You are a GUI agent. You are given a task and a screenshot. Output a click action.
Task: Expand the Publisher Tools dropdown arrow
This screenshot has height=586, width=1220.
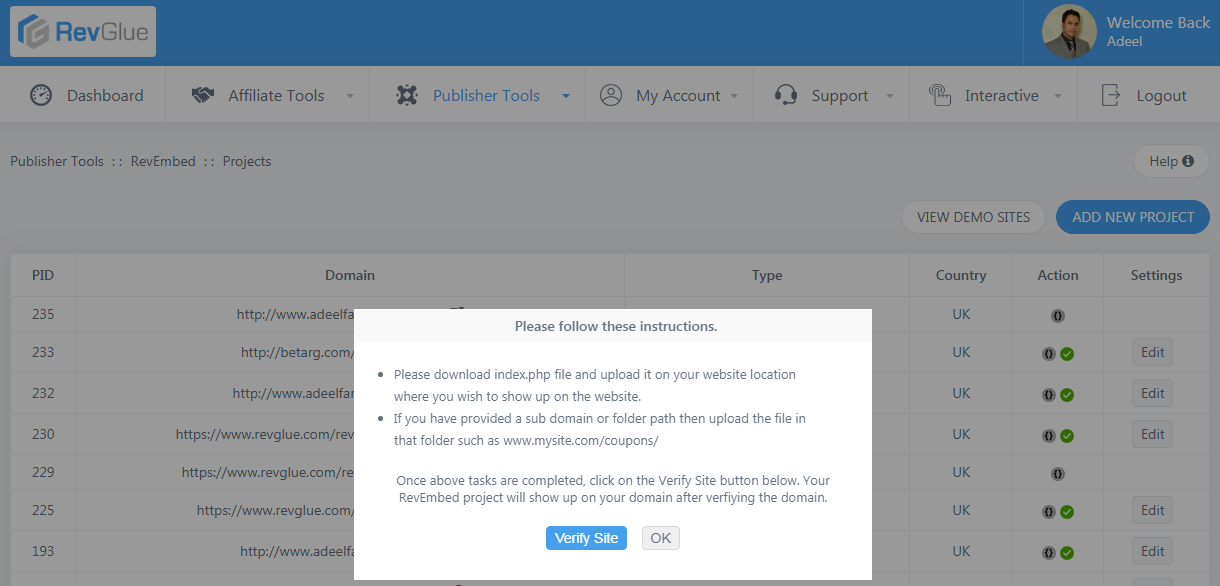[566, 96]
